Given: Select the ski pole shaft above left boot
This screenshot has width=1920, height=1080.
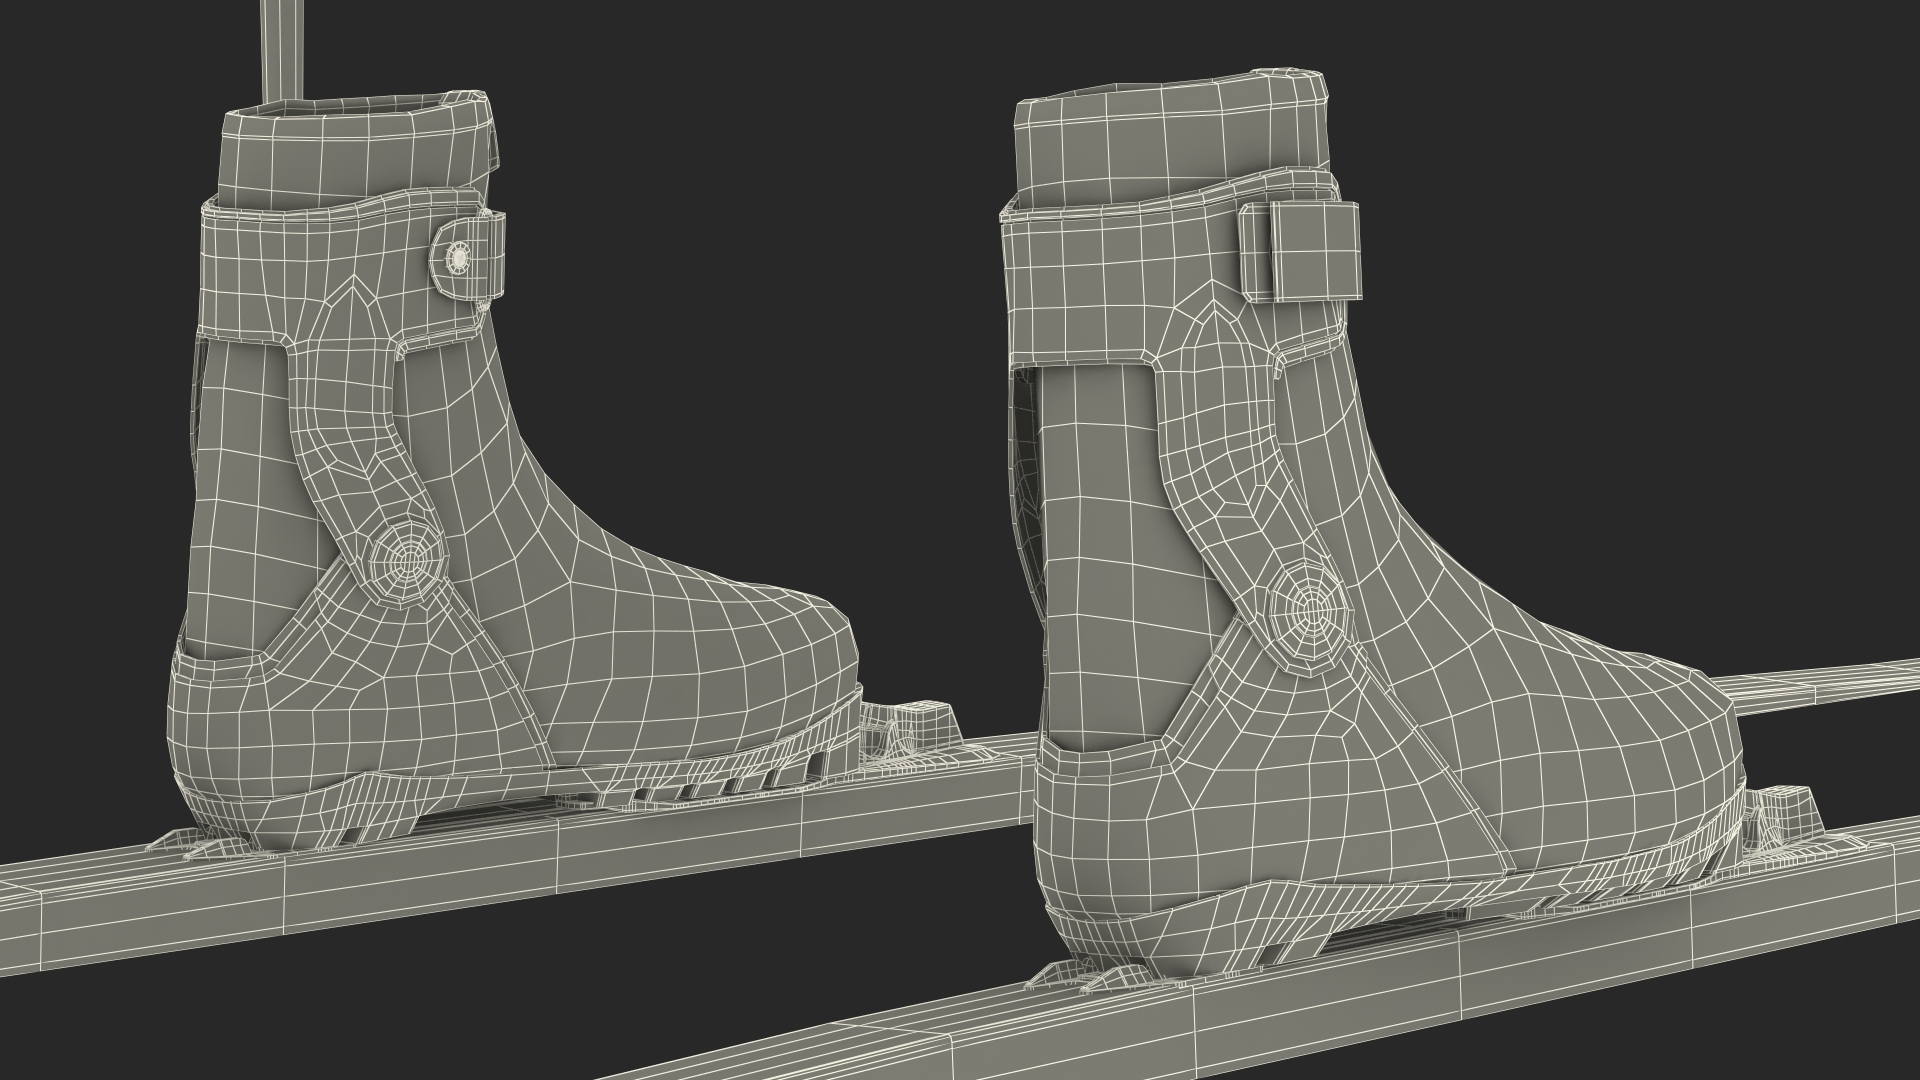Looking at the screenshot, I should pos(281,50).
